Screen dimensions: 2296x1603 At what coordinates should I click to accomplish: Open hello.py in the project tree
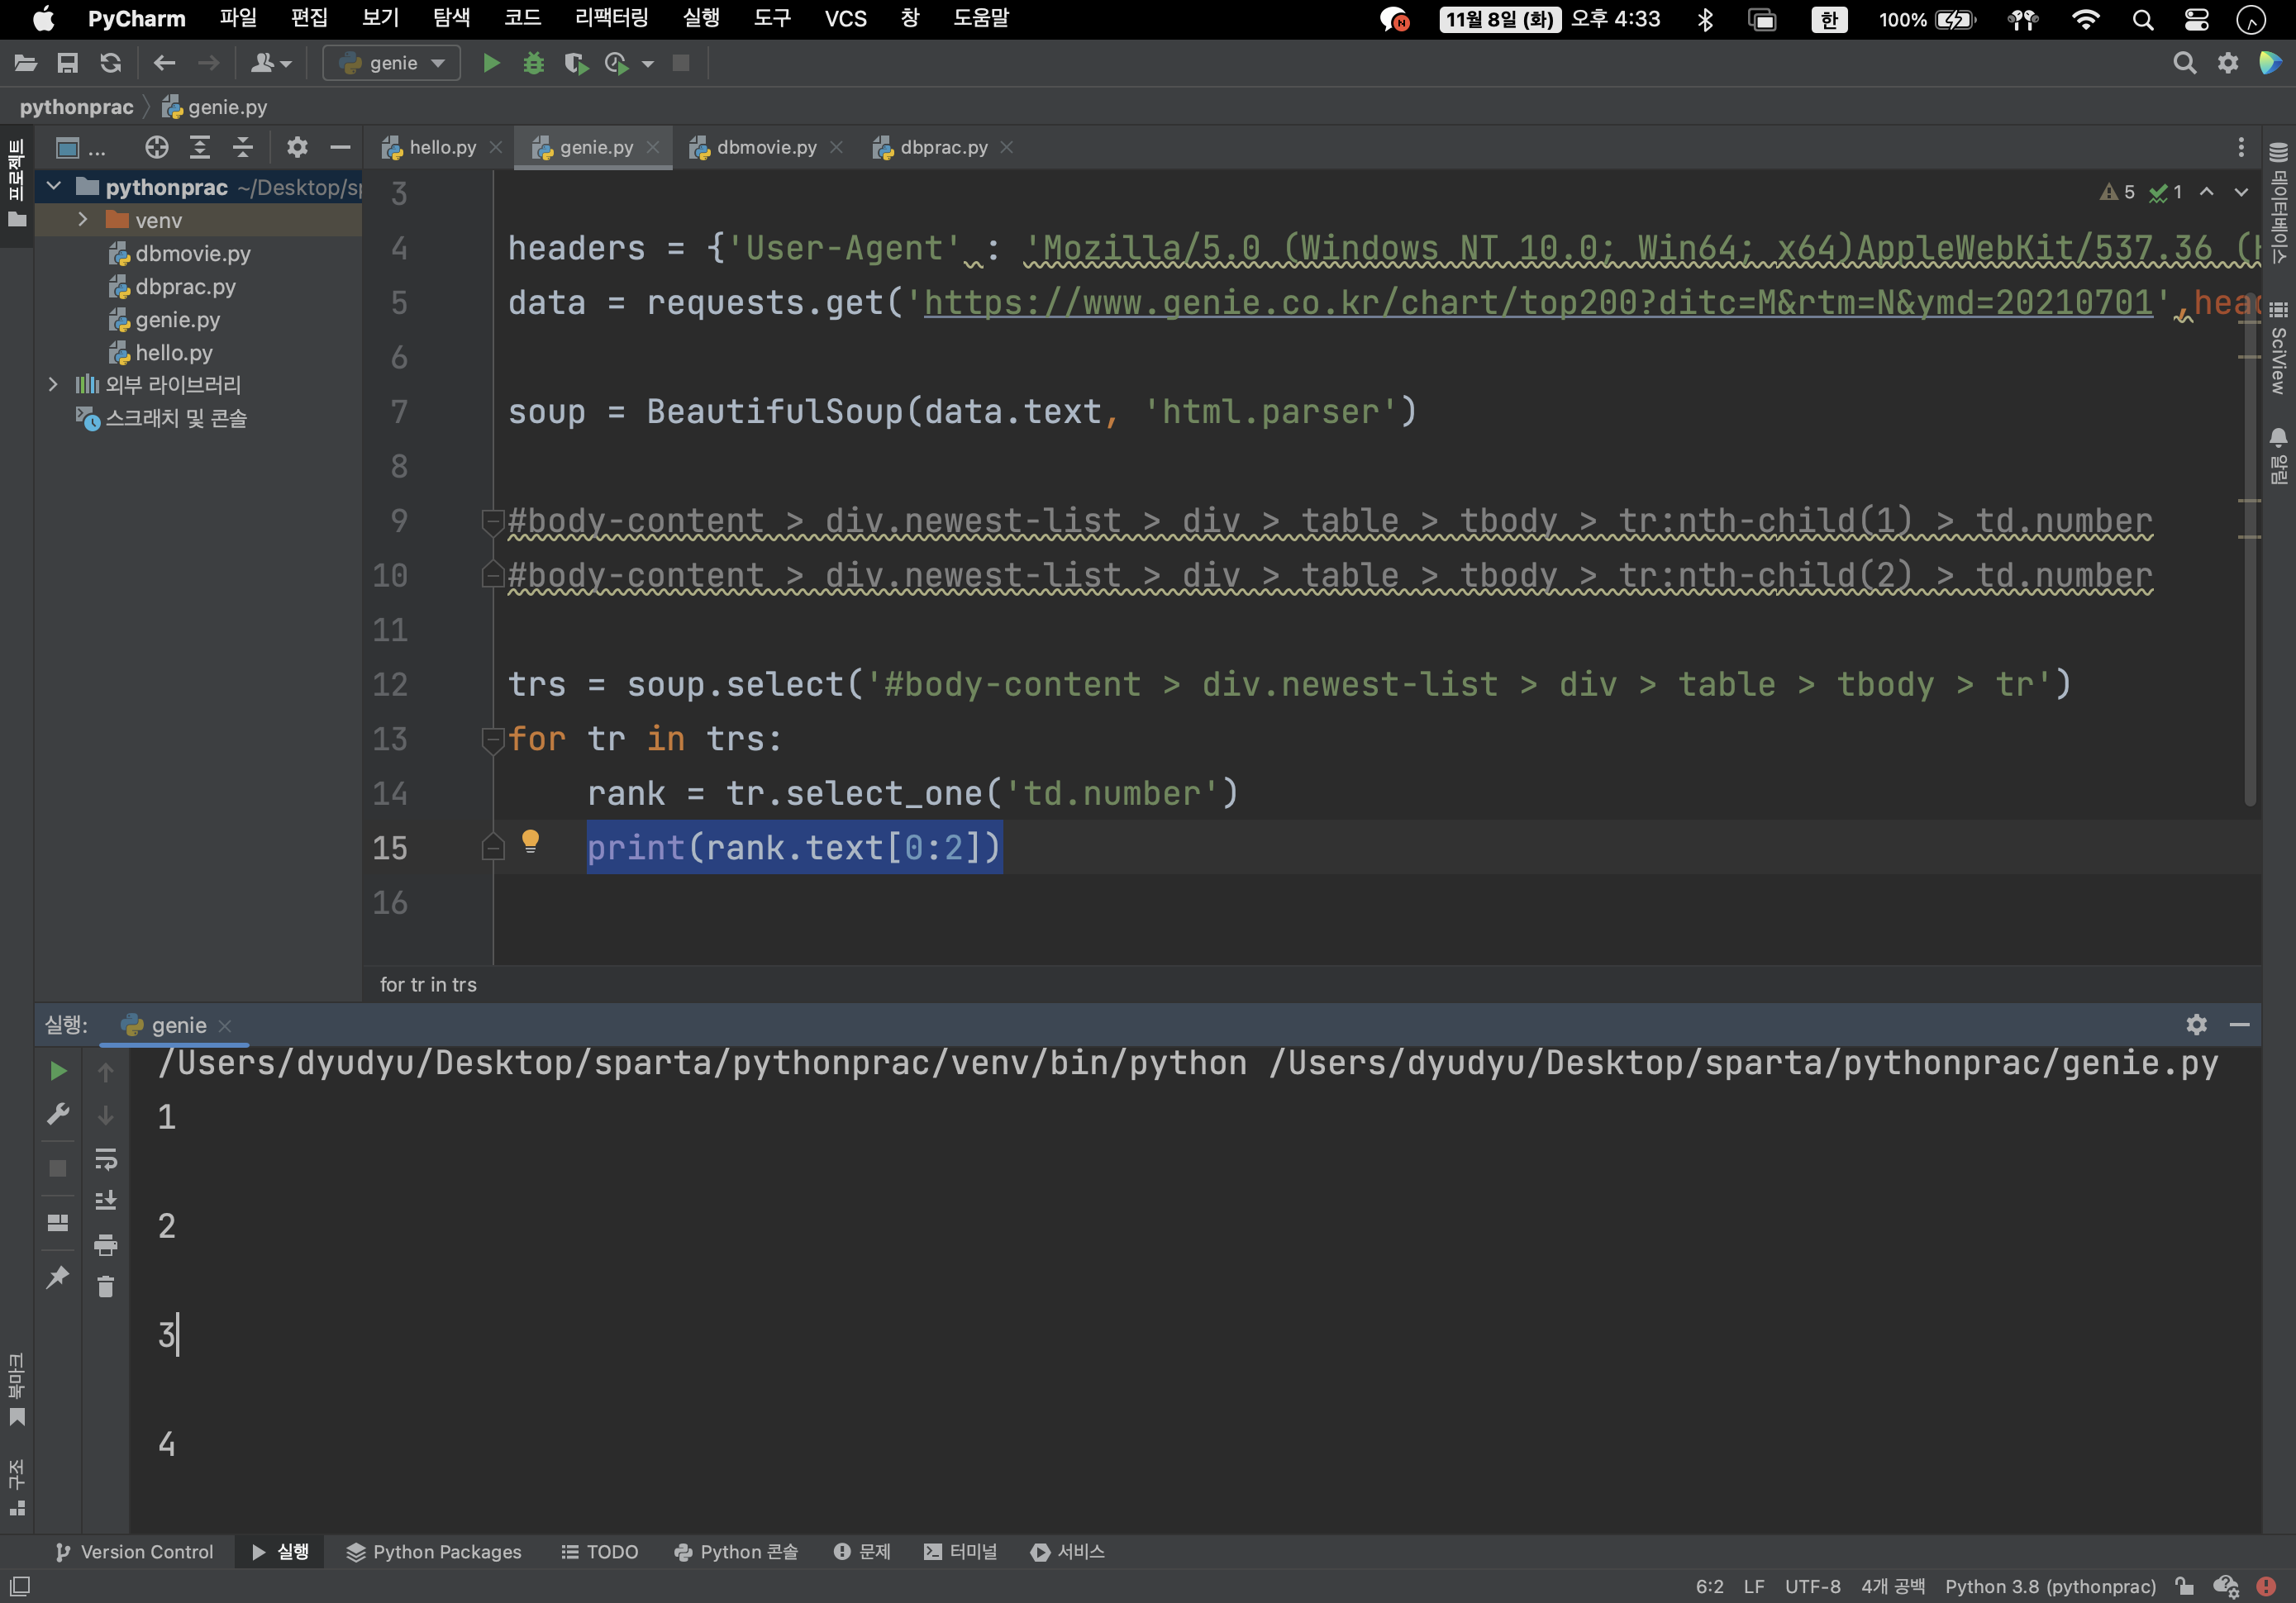click(x=174, y=353)
